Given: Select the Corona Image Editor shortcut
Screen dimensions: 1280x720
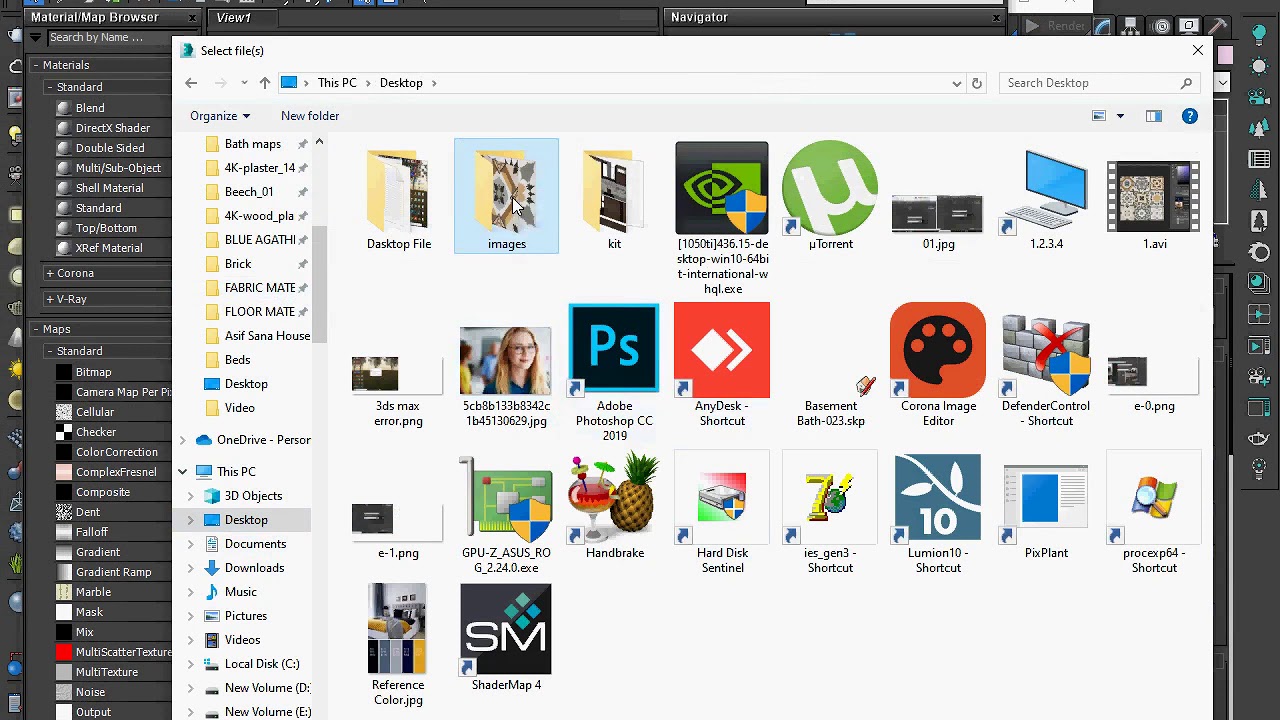Looking at the screenshot, I should click(938, 365).
